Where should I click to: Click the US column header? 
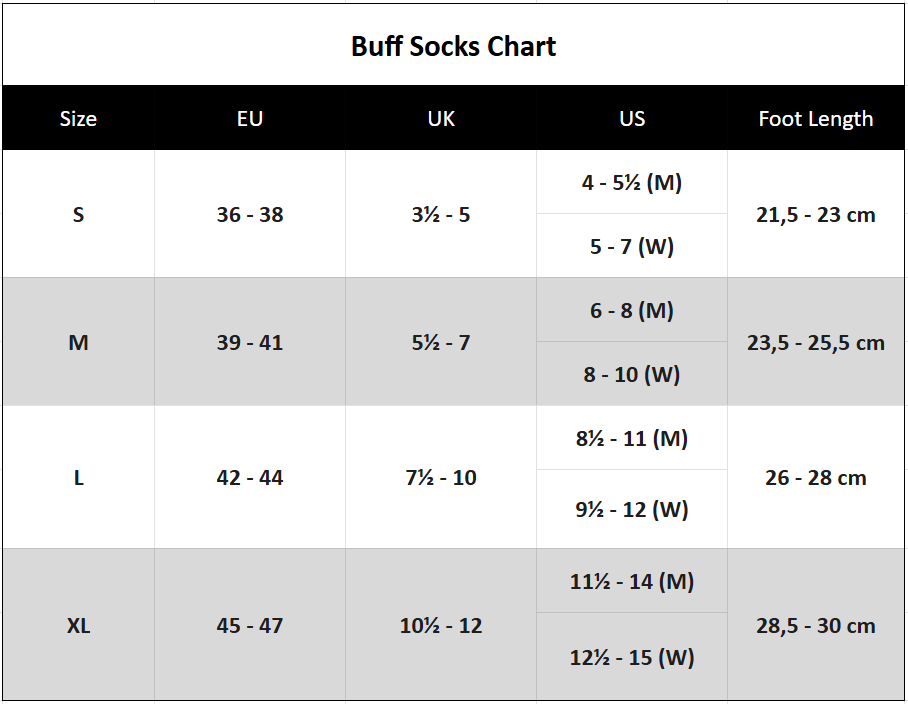point(632,118)
